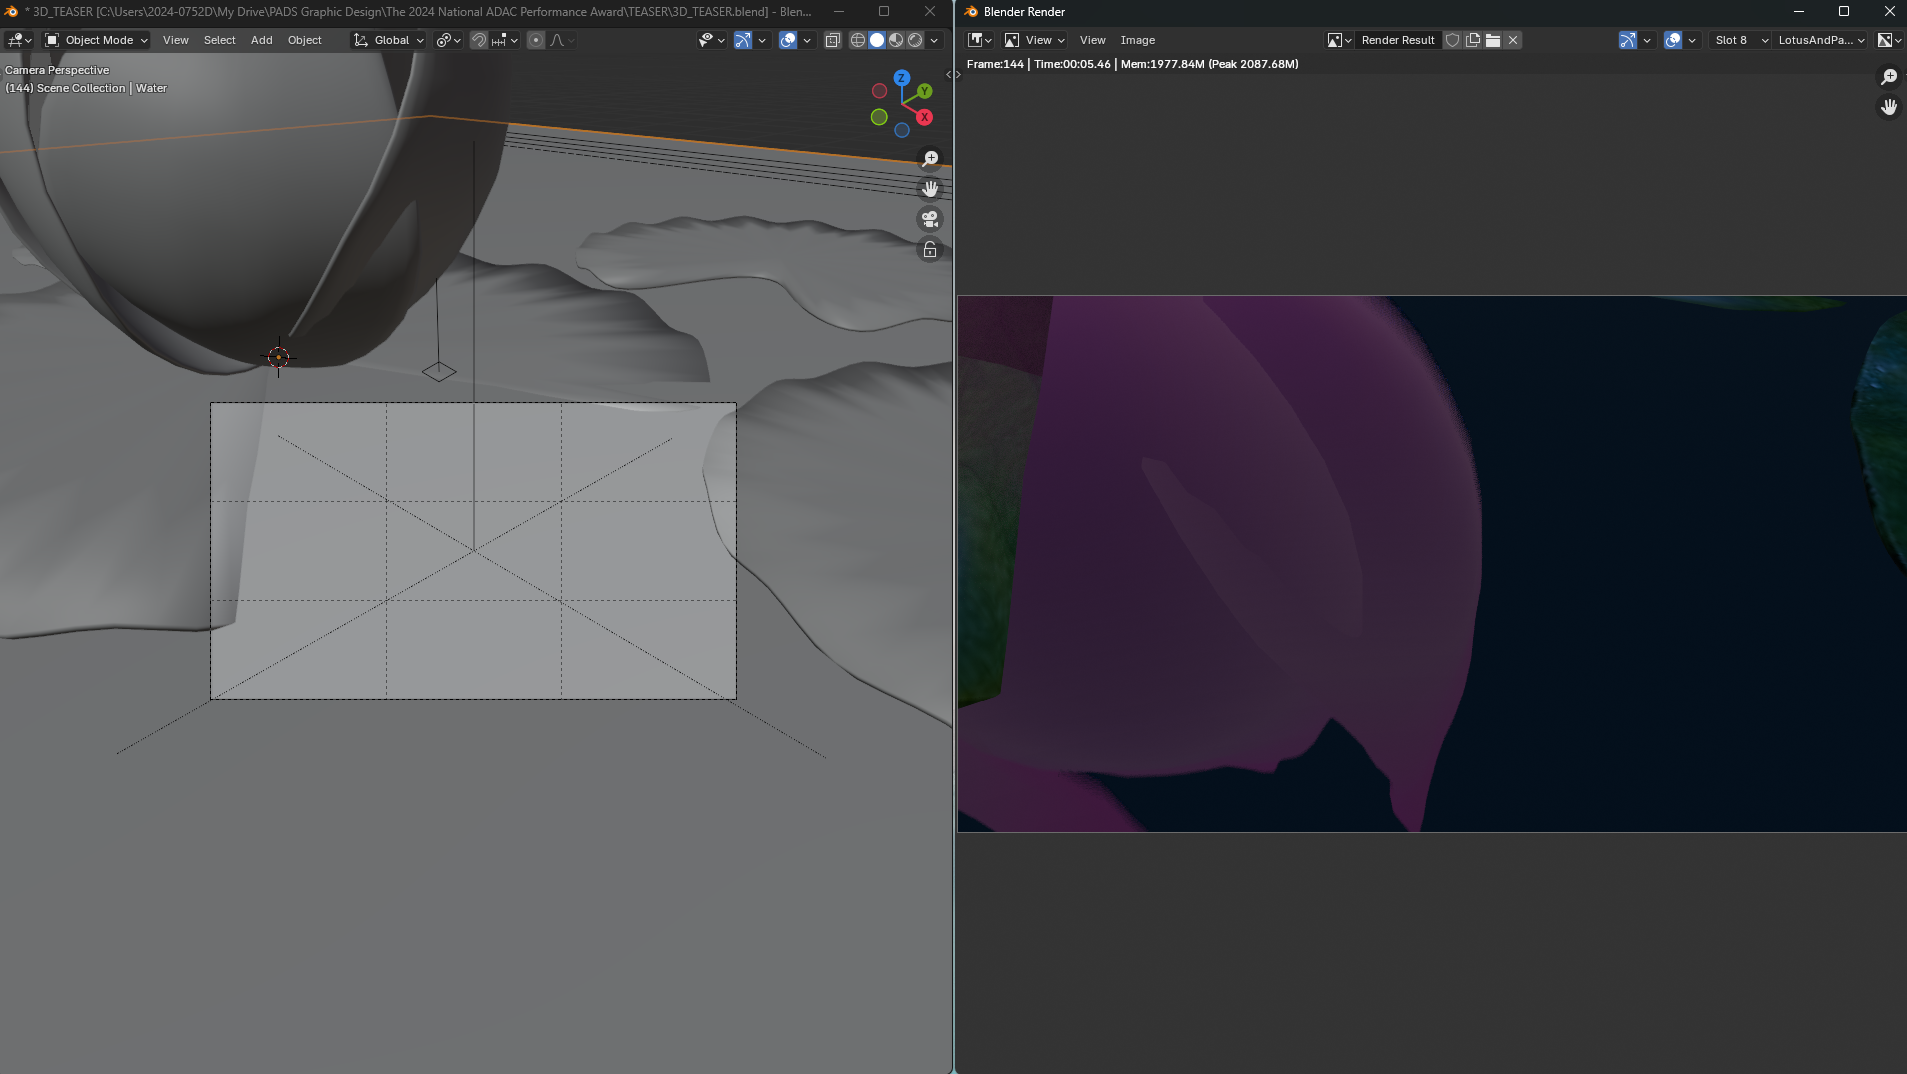Click the viewport pan hand icon
Image resolution: width=1907 pixels, height=1074 pixels.
click(930, 188)
